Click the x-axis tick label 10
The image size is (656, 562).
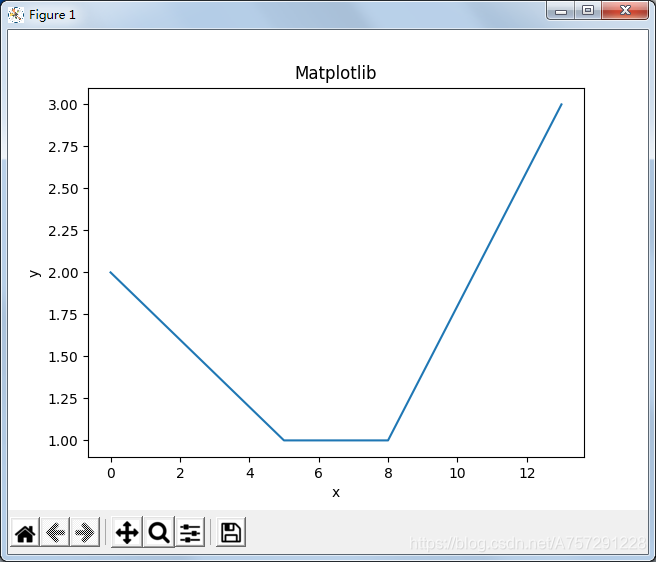pos(457,473)
